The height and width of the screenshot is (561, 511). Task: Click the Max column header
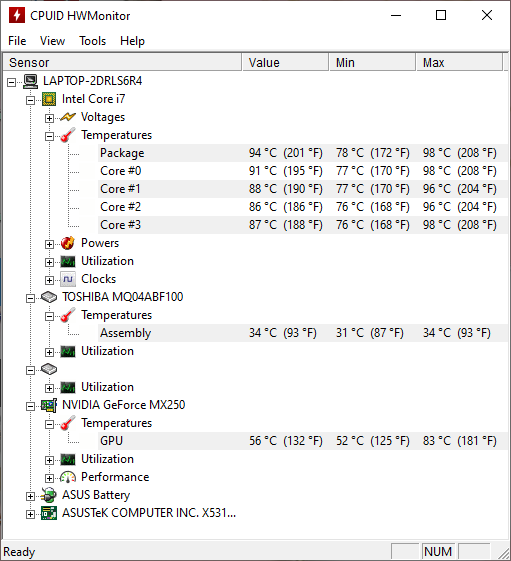coord(459,63)
